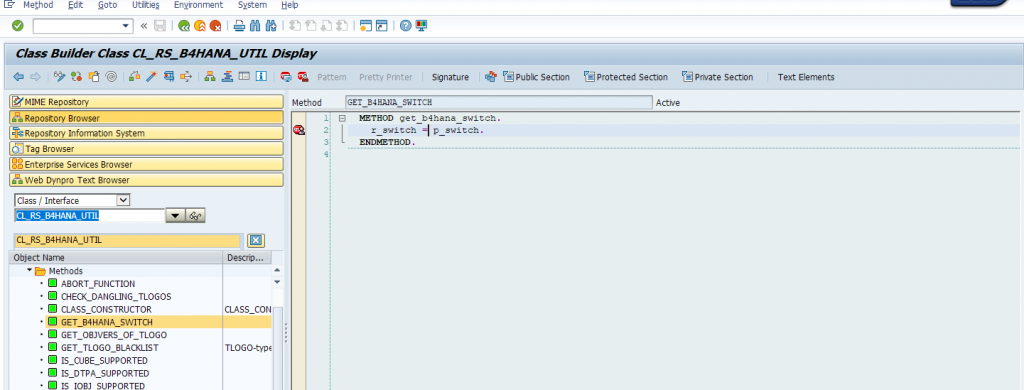Open the Class / Interface type dropdown
The image size is (1024, 390).
[x=123, y=201]
